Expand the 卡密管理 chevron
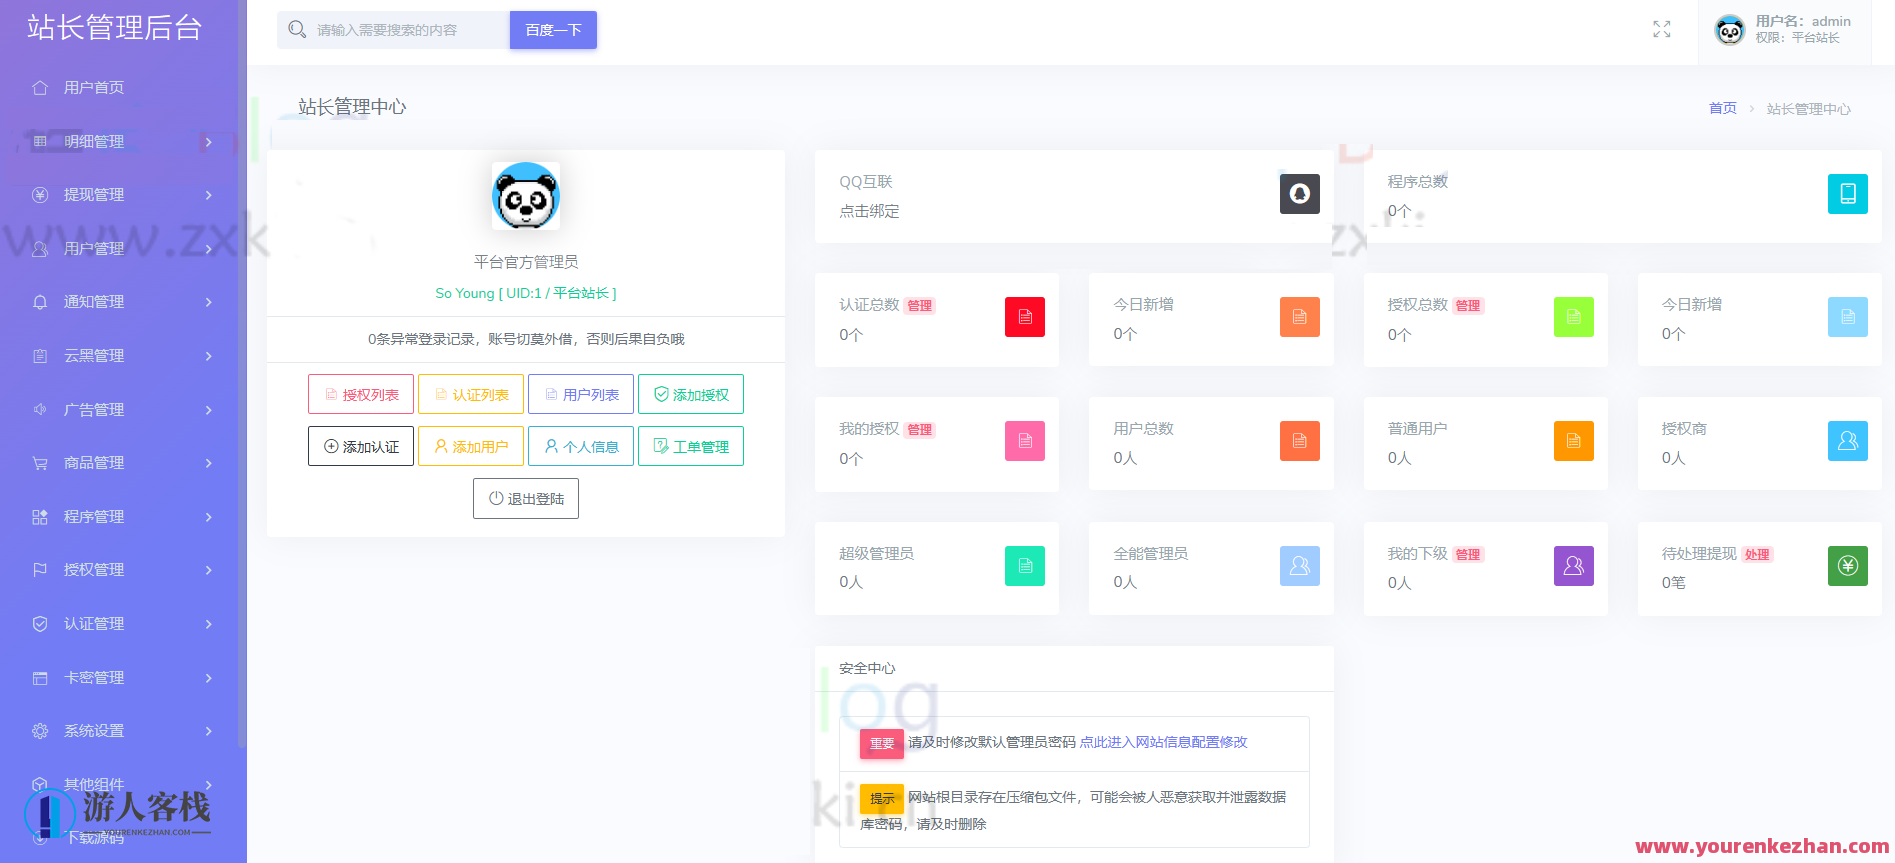 (208, 678)
